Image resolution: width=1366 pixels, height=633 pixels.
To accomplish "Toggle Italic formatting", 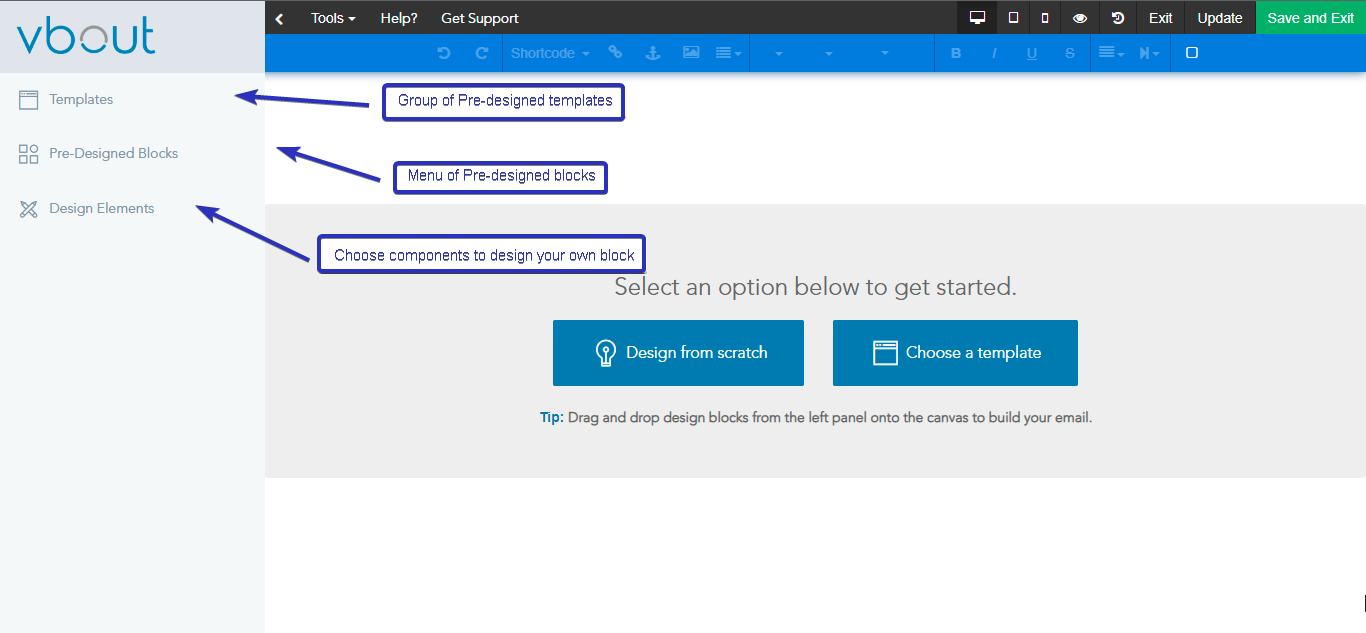I will click(994, 53).
